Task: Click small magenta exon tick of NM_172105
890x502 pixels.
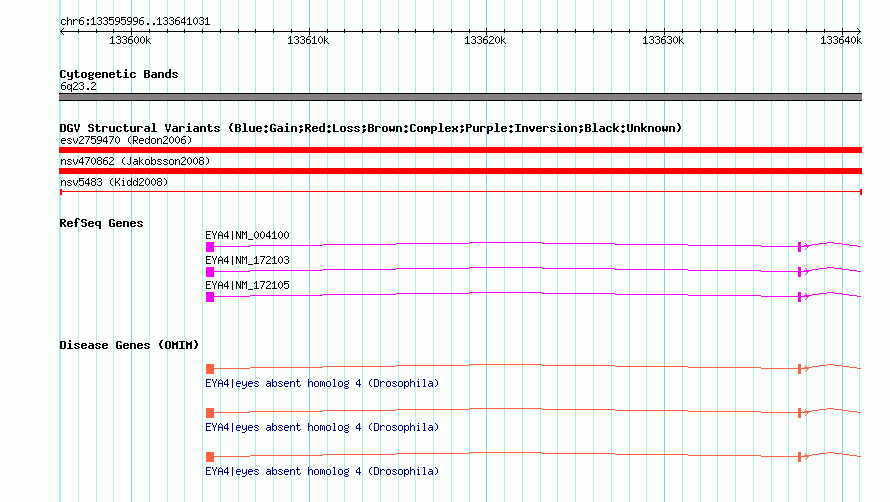Action: point(799,297)
